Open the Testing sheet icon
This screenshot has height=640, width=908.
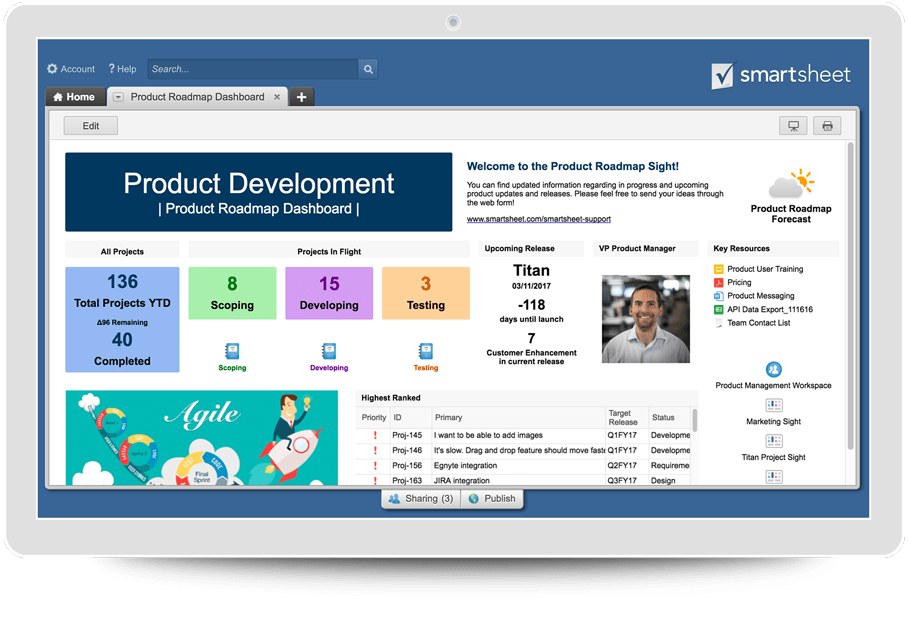426,351
